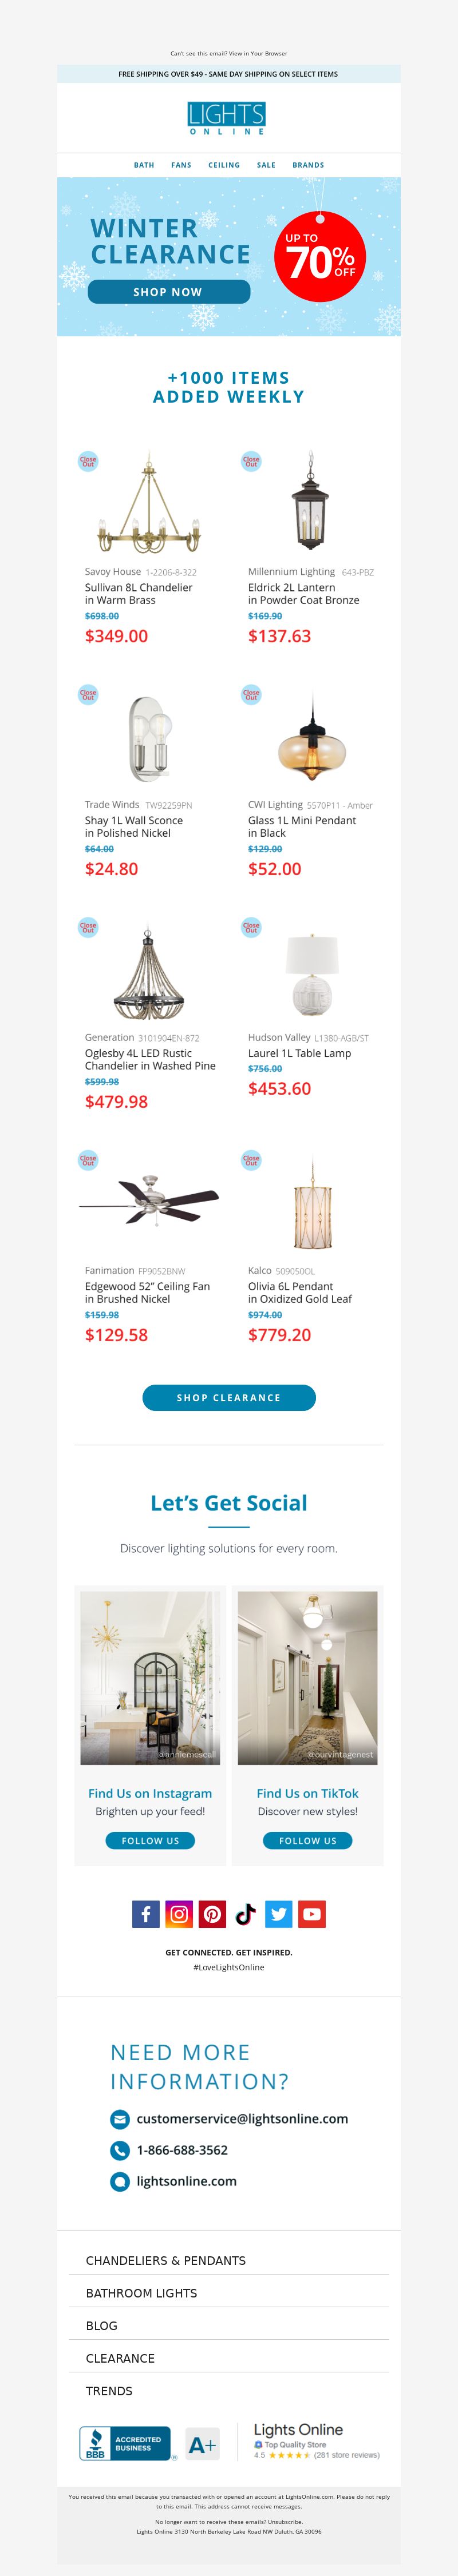This screenshot has width=458, height=2576.
Task: Click the Lights Online logo
Action: [x=228, y=118]
